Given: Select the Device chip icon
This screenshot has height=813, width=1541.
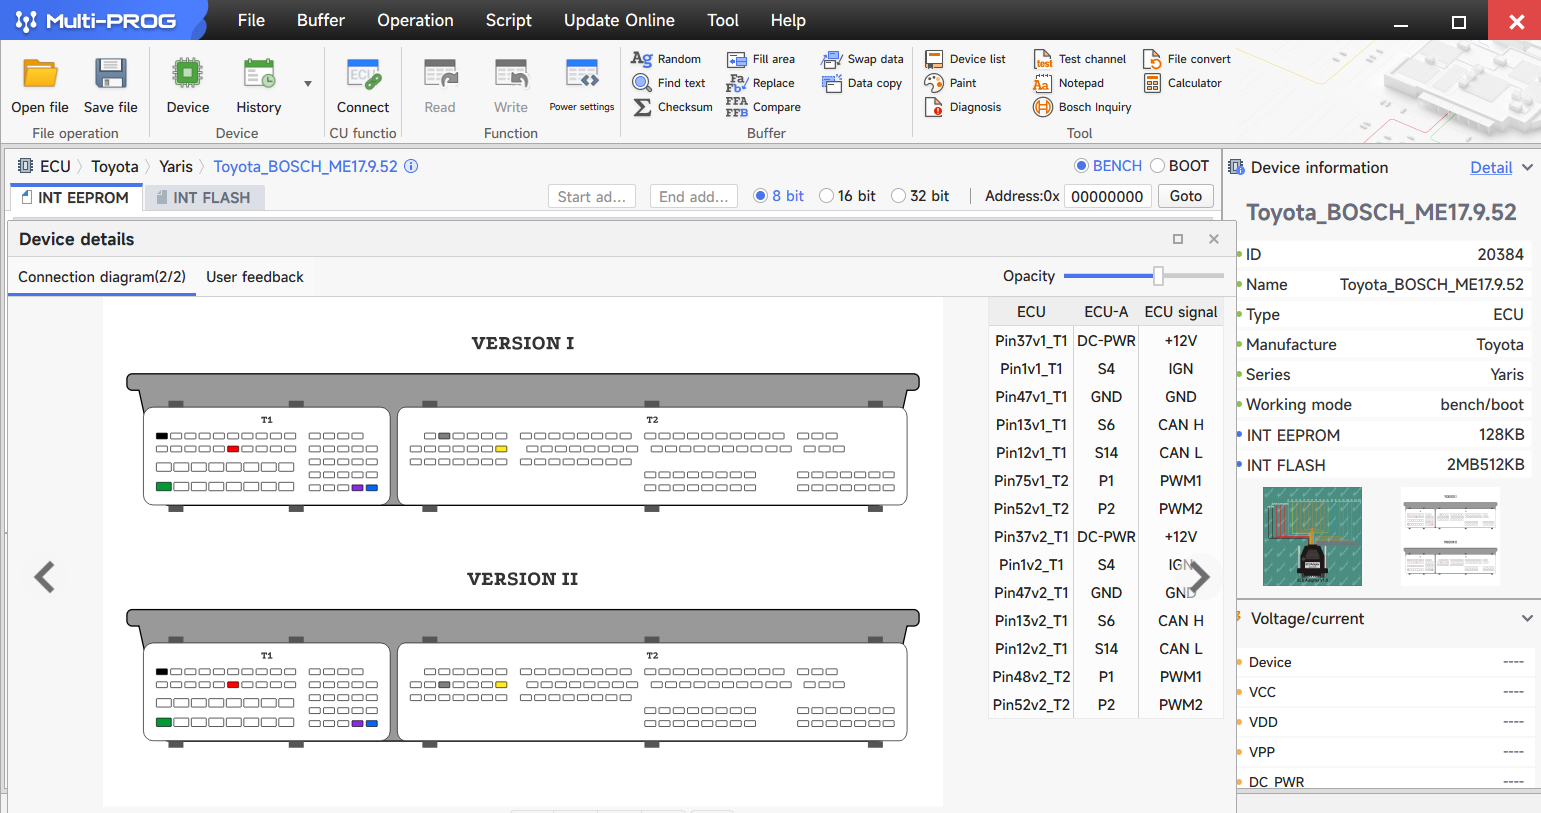Looking at the screenshot, I should pyautogui.click(x=187, y=74).
